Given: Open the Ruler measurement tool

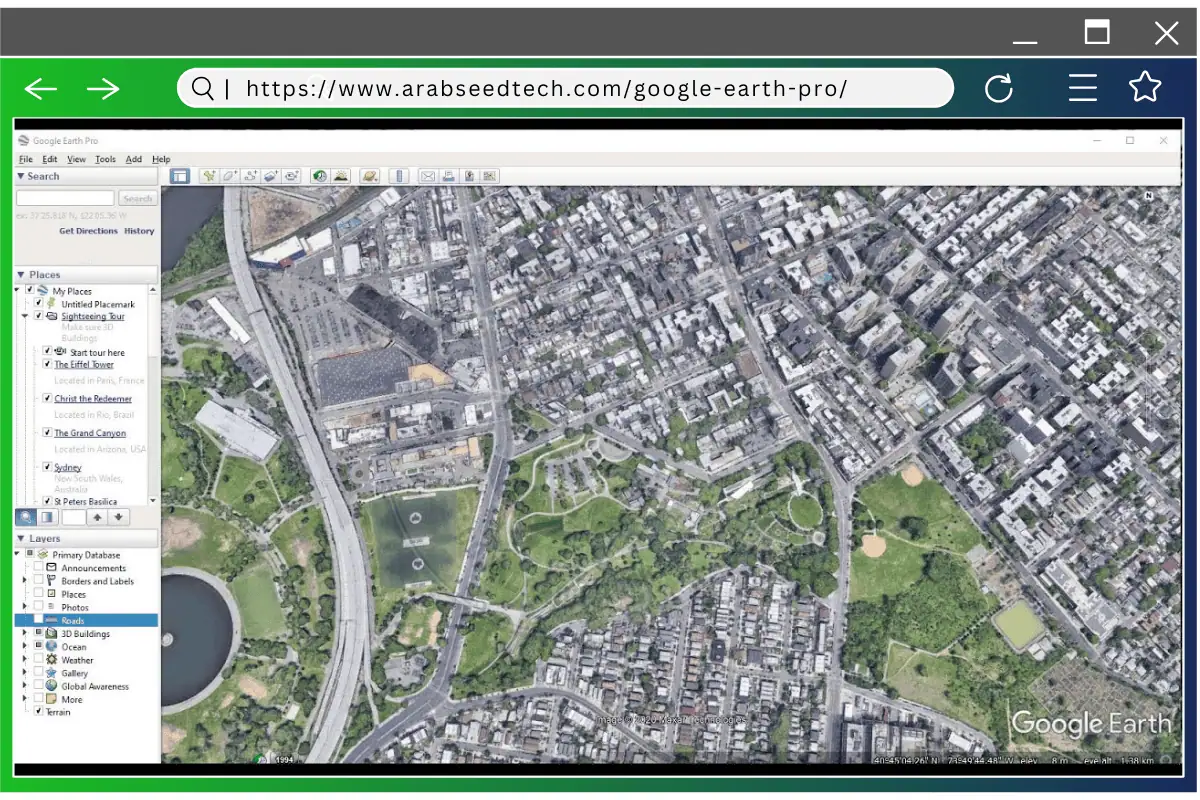Looking at the screenshot, I should pyautogui.click(x=399, y=176).
